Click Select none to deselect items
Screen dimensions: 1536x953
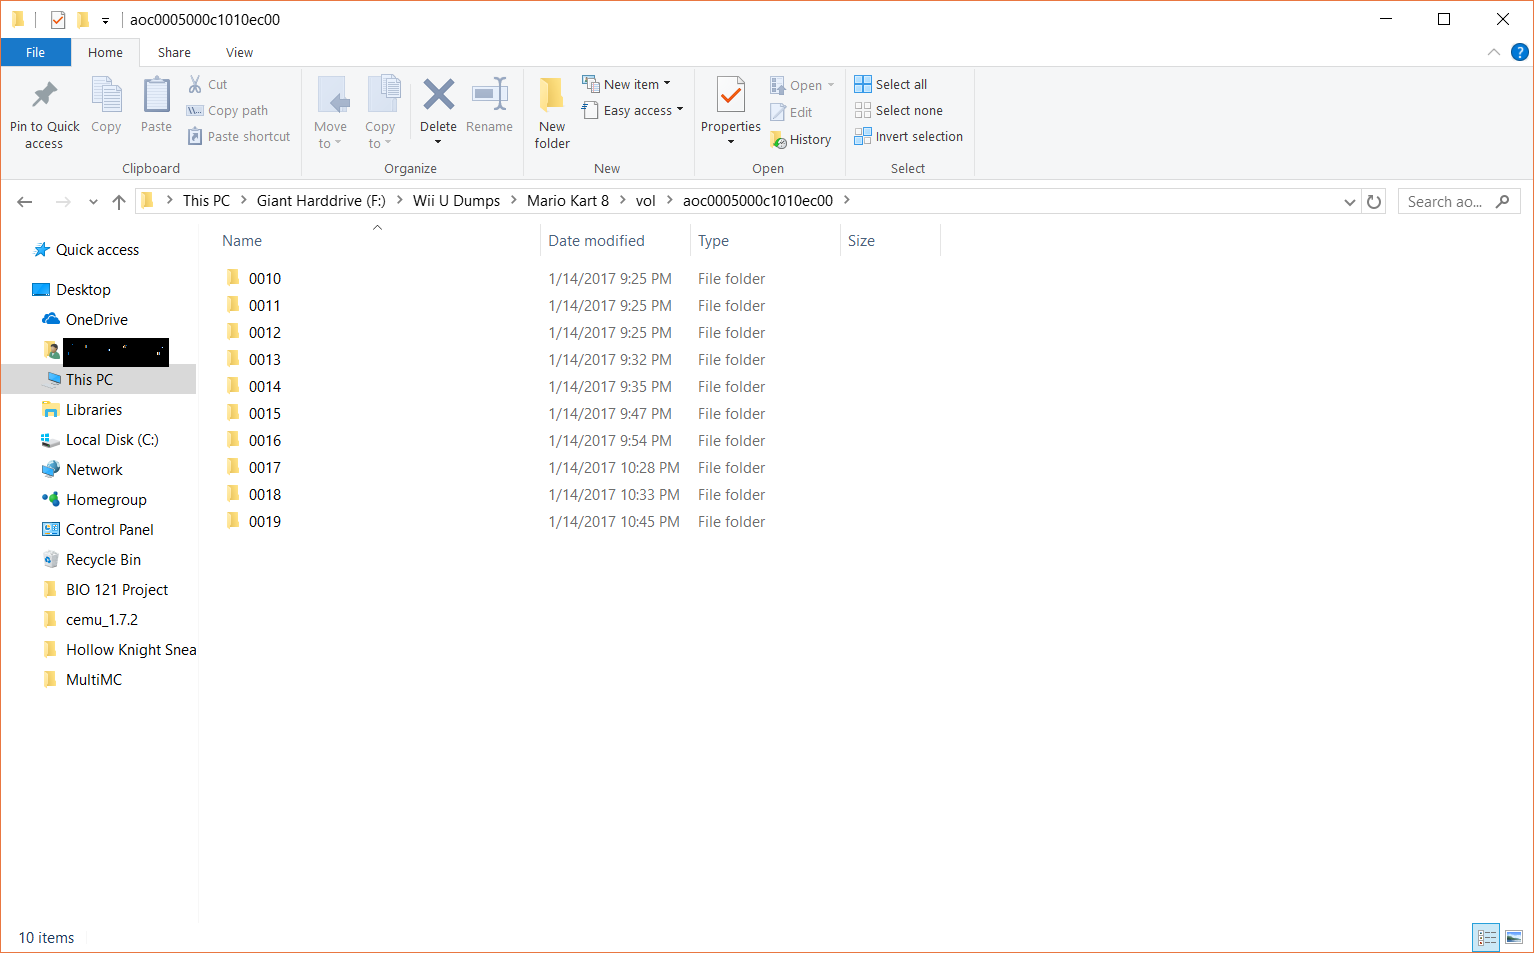click(898, 110)
